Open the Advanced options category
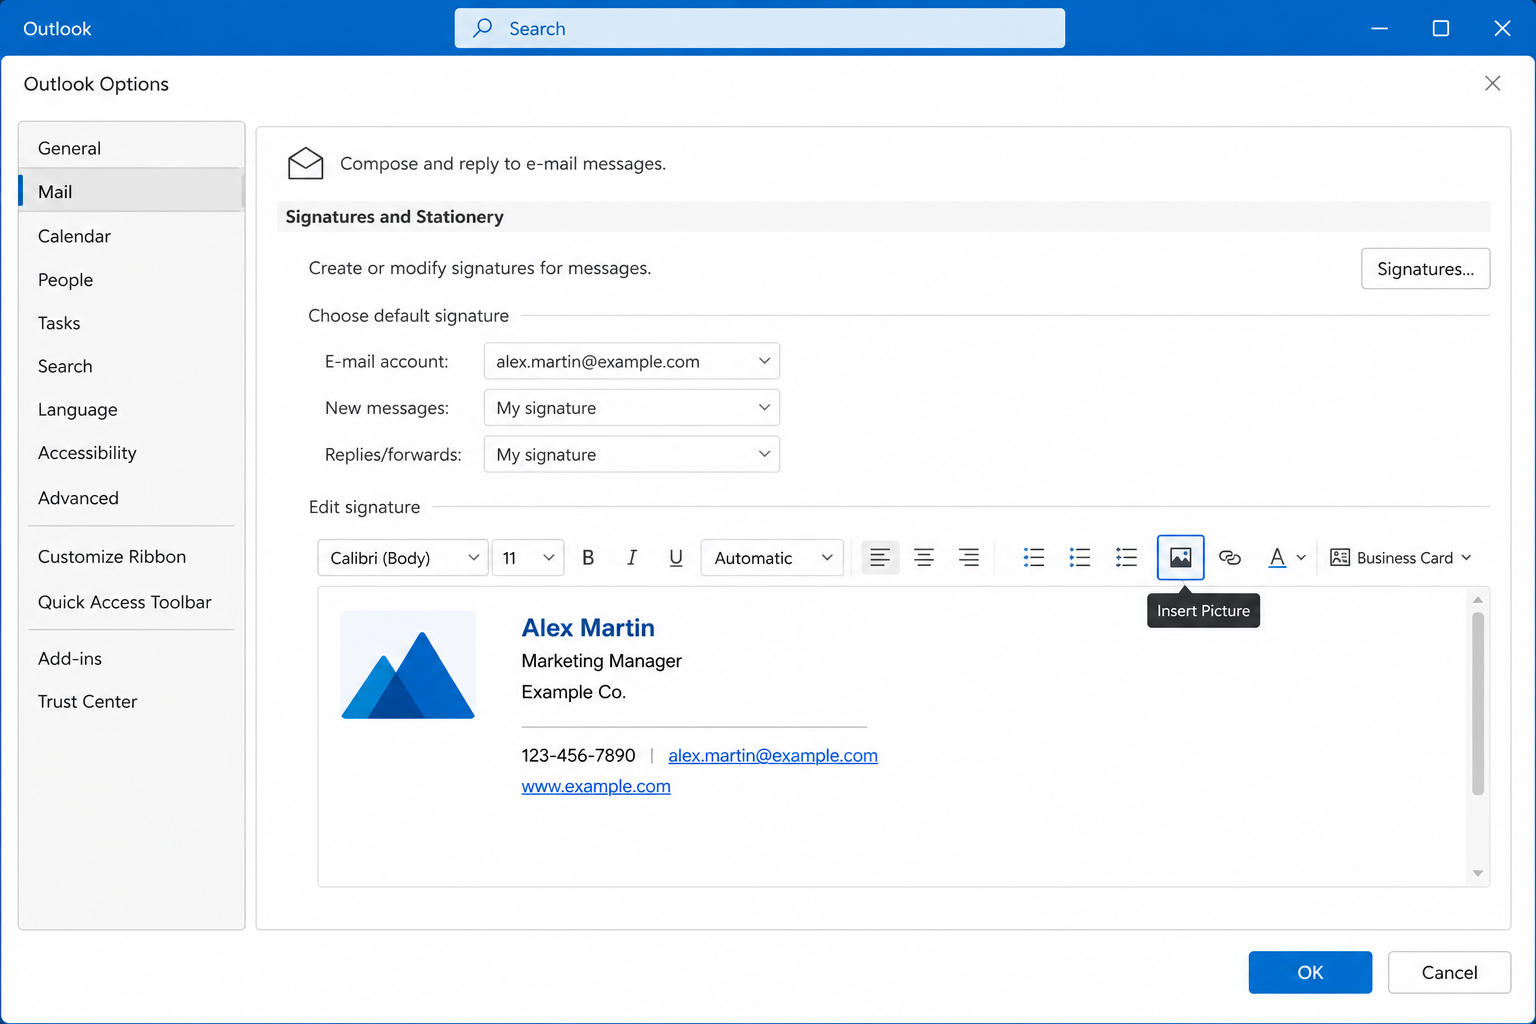The width and height of the screenshot is (1536, 1024). tap(131, 498)
